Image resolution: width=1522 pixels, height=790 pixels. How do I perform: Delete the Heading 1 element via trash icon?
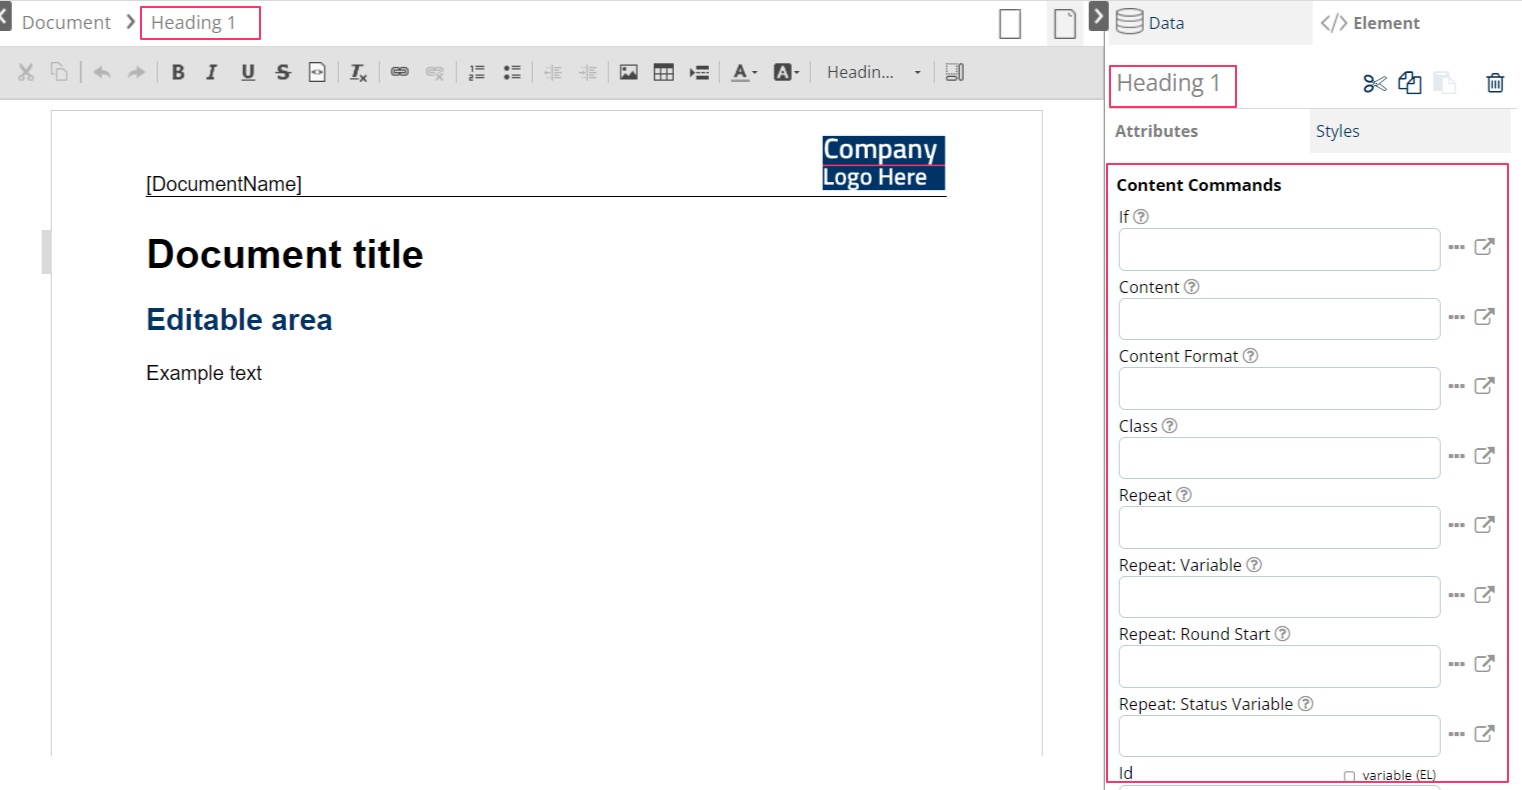coord(1495,84)
